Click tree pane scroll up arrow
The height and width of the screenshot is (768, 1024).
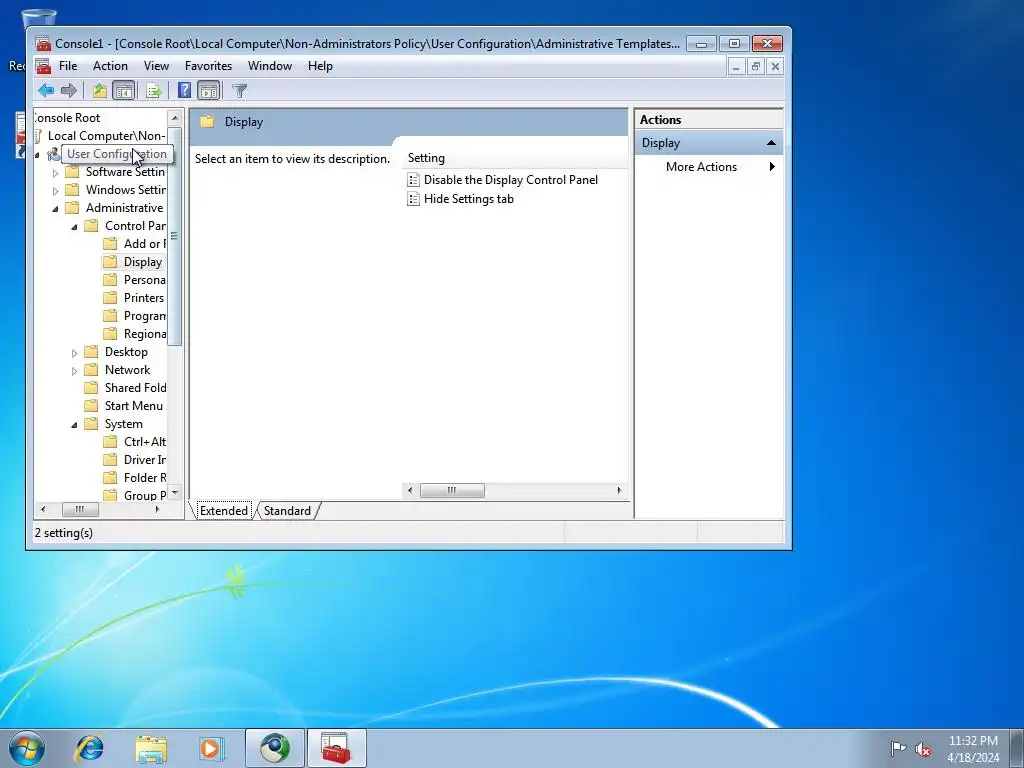click(174, 118)
